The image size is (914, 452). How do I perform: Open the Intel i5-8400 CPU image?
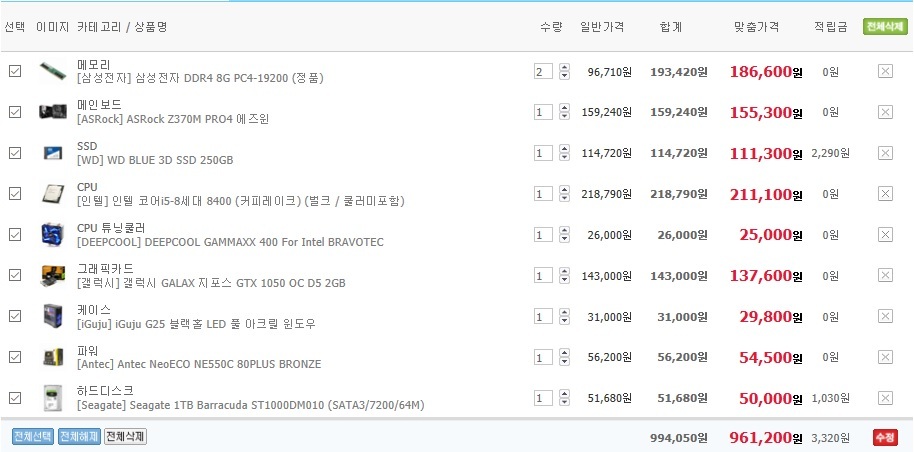53,194
